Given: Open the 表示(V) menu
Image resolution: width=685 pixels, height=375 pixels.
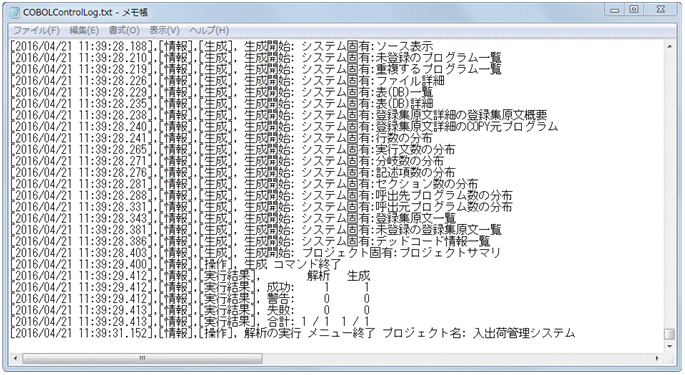Looking at the screenshot, I should pyautogui.click(x=164, y=30).
